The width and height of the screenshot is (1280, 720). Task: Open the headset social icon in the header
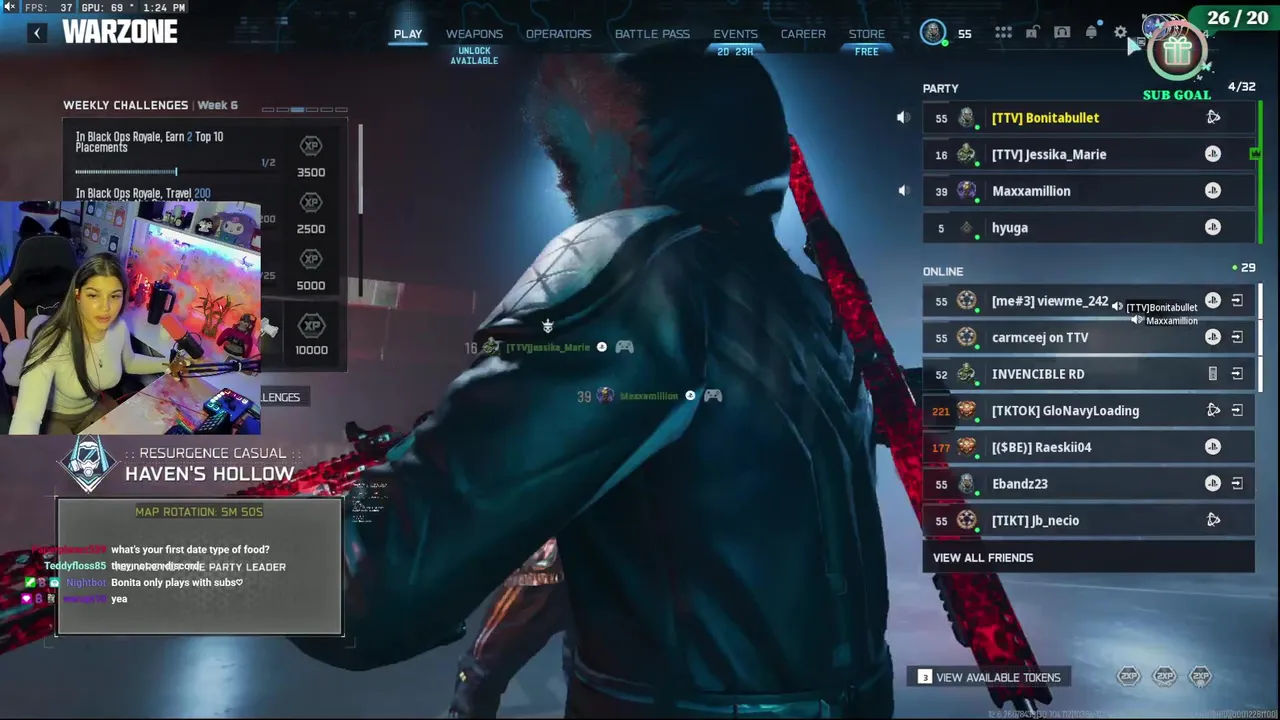pos(1062,32)
